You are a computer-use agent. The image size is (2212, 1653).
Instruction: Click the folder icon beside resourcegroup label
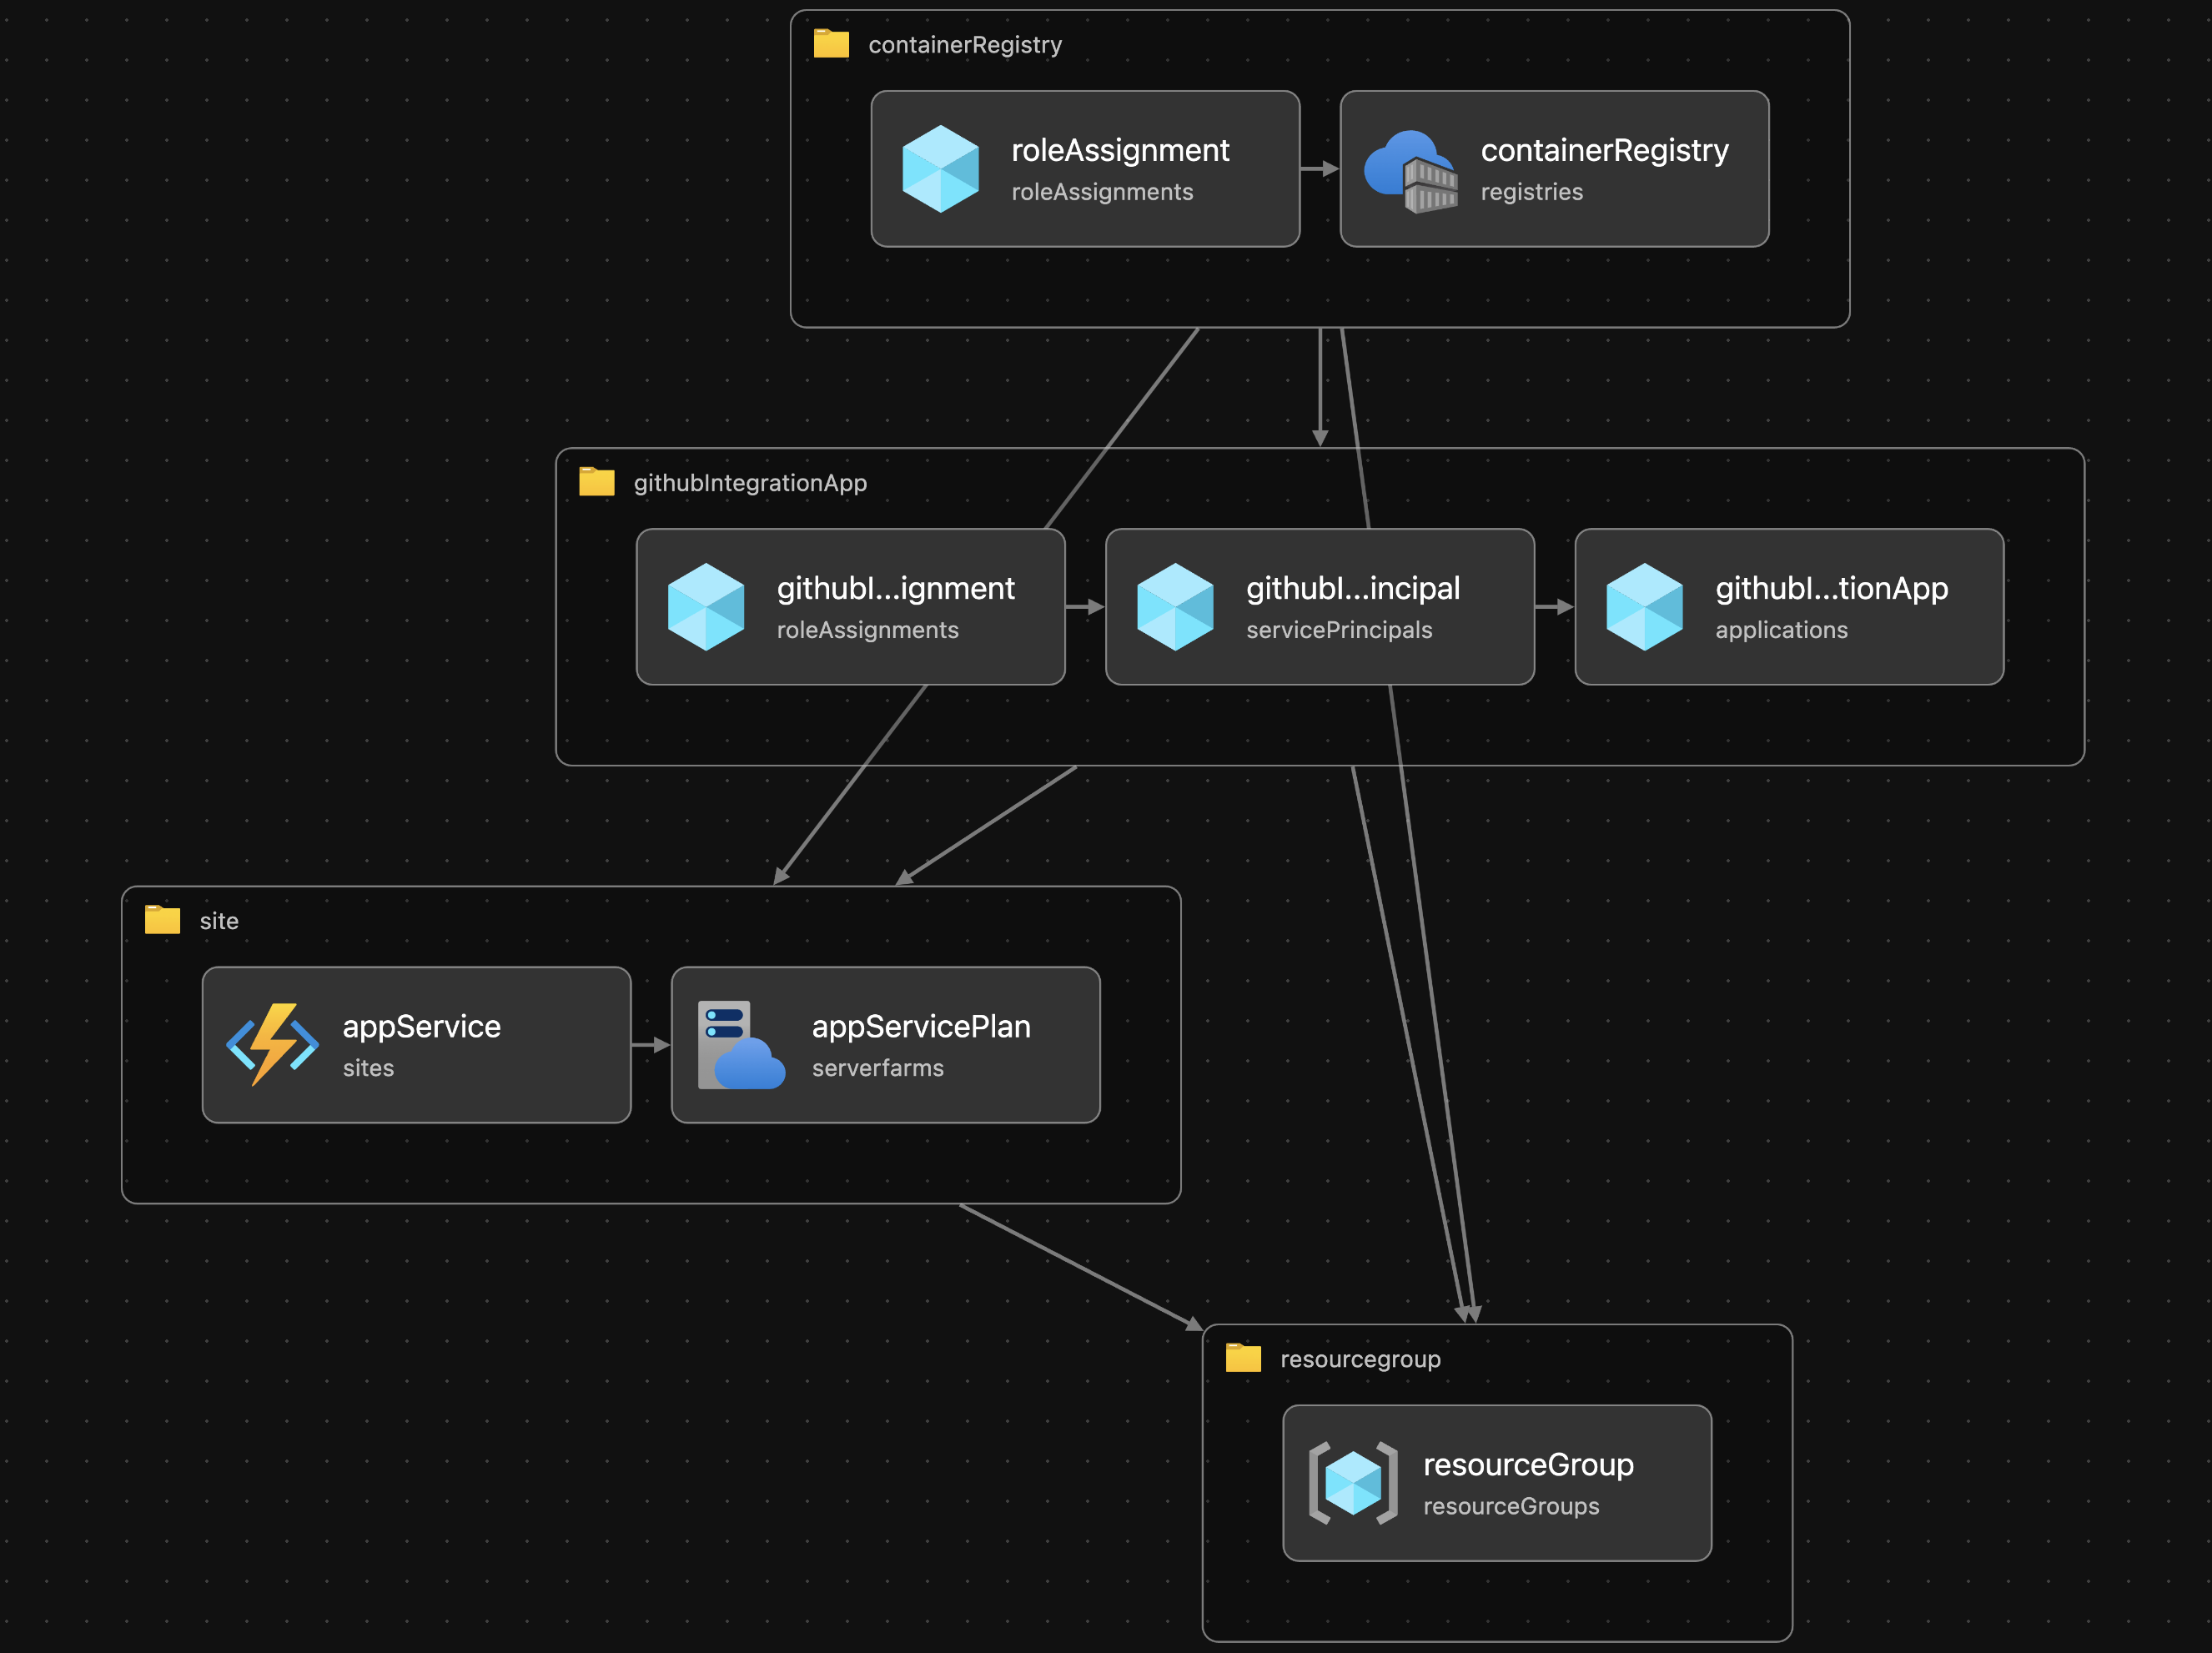pos(1241,1358)
